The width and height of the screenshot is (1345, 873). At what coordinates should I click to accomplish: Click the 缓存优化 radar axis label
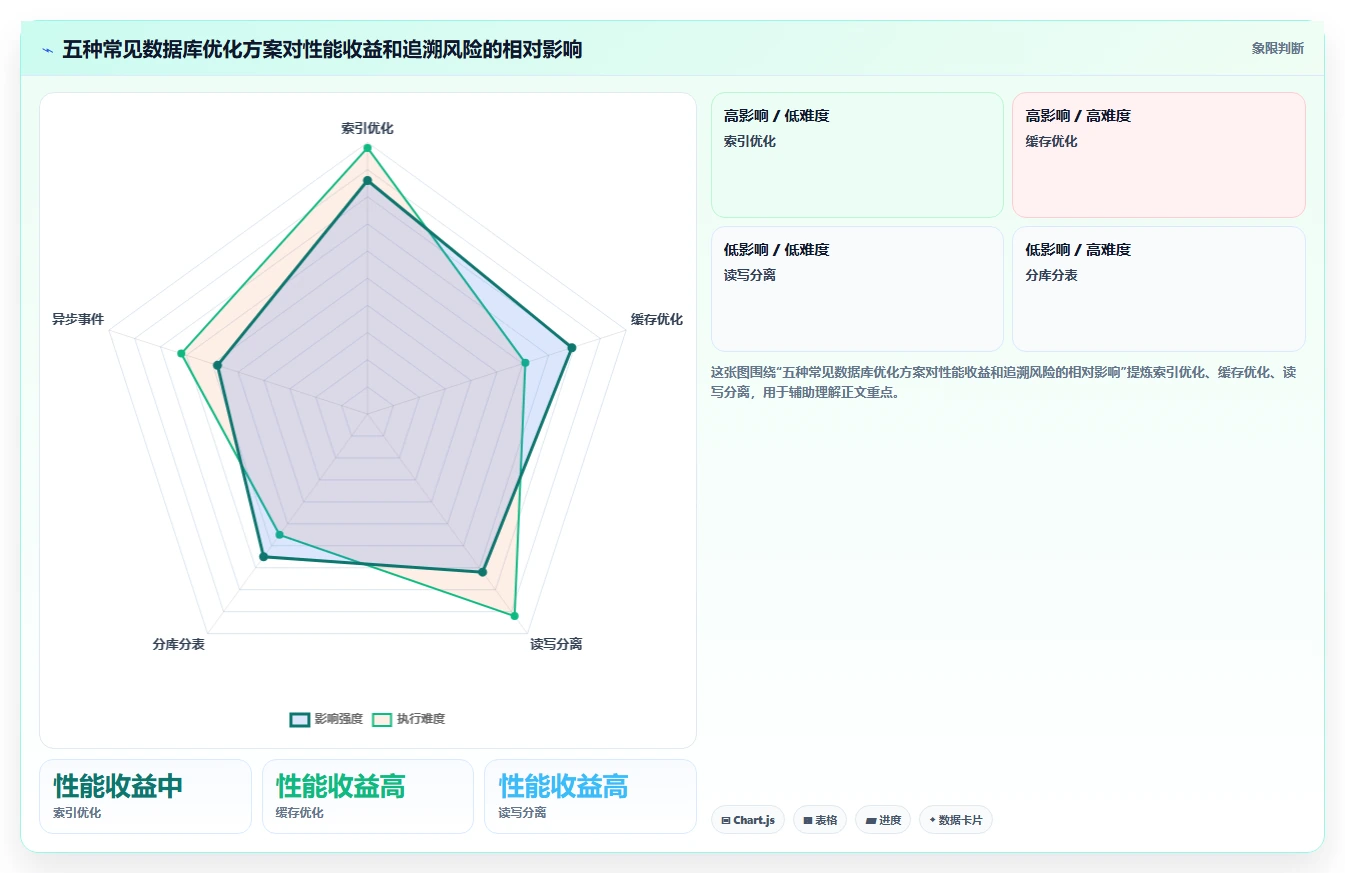click(x=657, y=319)
